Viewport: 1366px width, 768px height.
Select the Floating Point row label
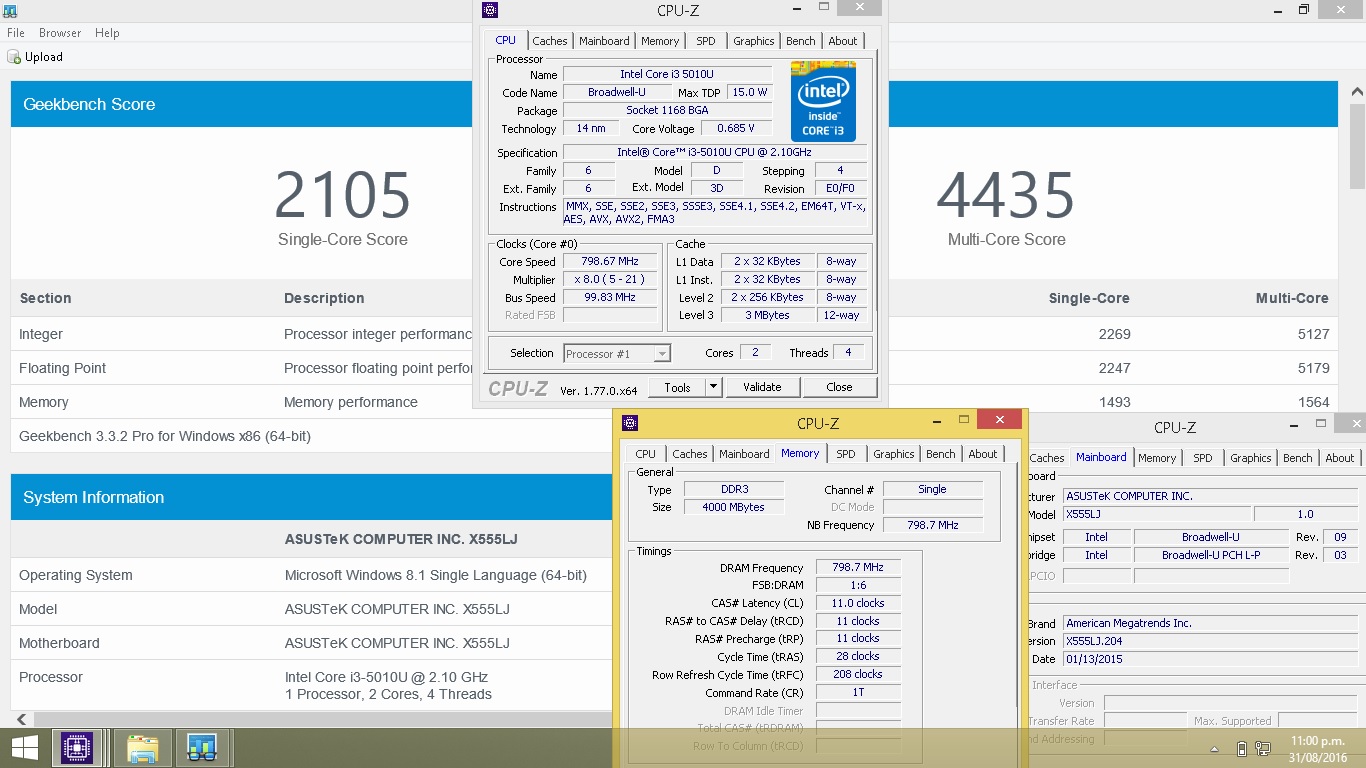(x=62, y=368)
